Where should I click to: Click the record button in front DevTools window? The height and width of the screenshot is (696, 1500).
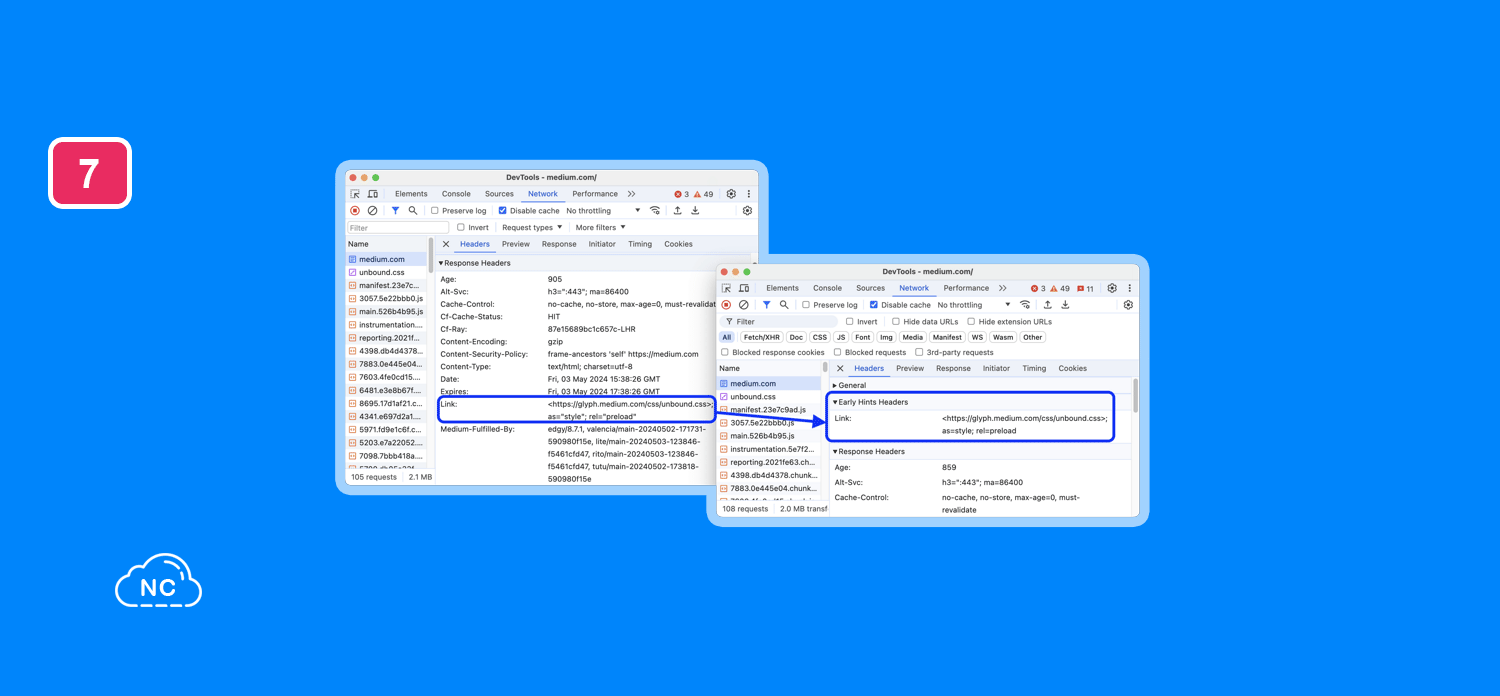[726, 305]
